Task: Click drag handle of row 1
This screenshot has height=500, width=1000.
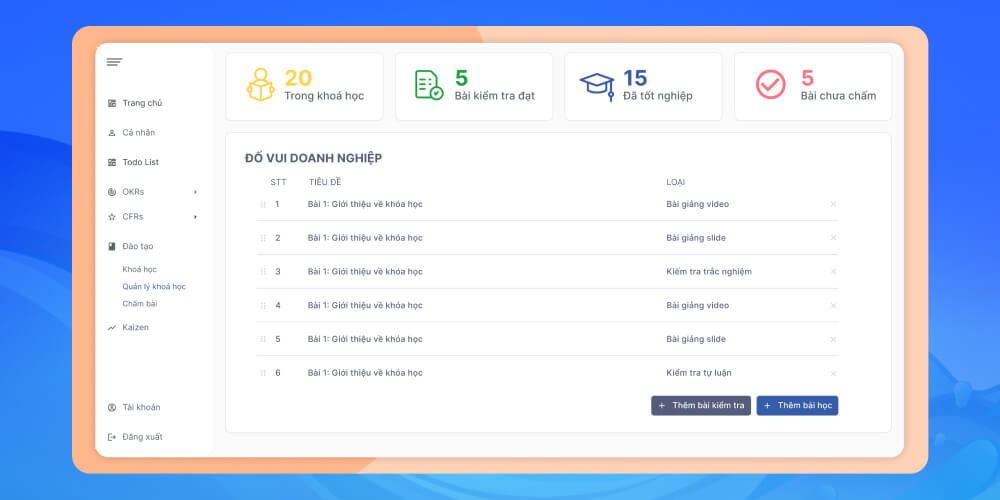Action: coord(263,205)
